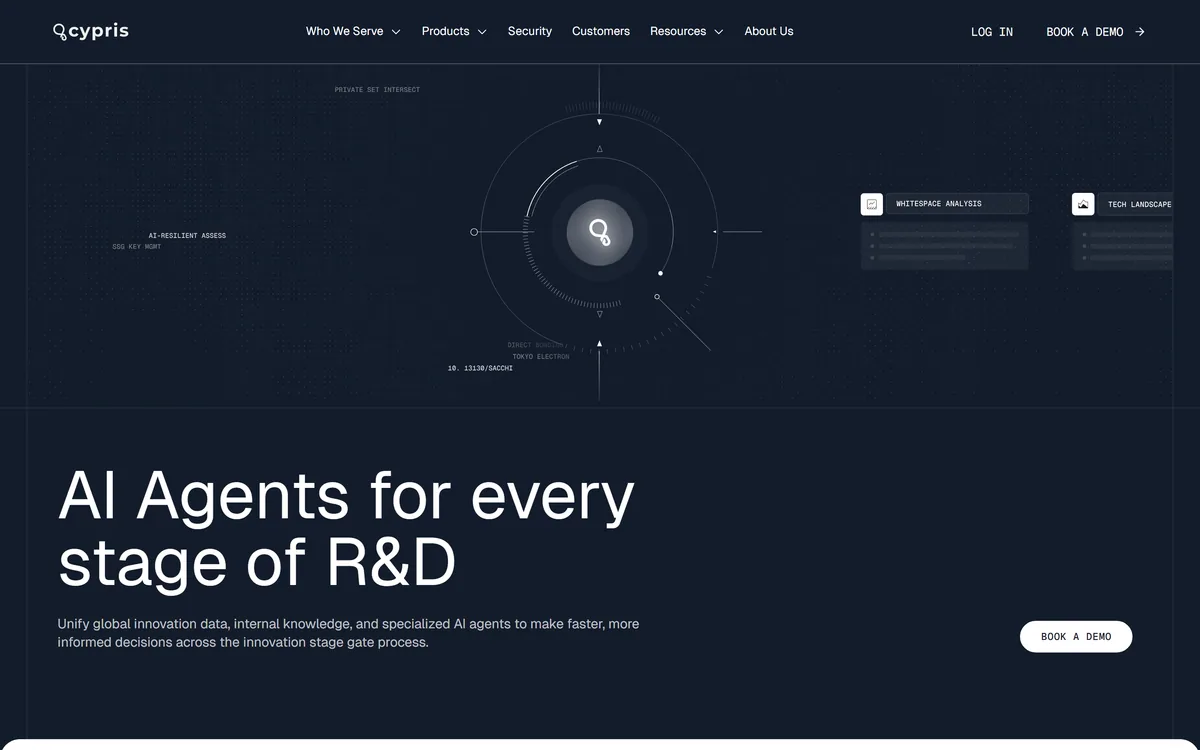
Task: Click the TOKYO ELECTRON label
Action: point(541,357)
